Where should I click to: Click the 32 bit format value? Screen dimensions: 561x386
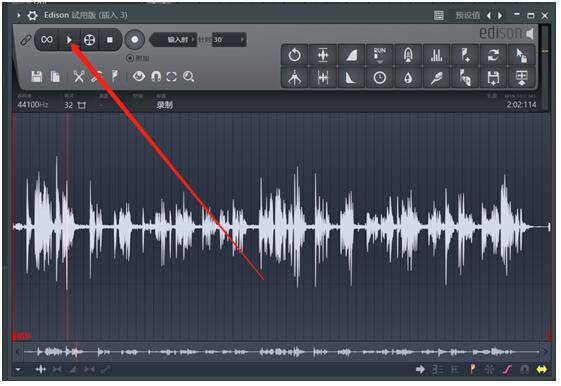coord(68,105)
